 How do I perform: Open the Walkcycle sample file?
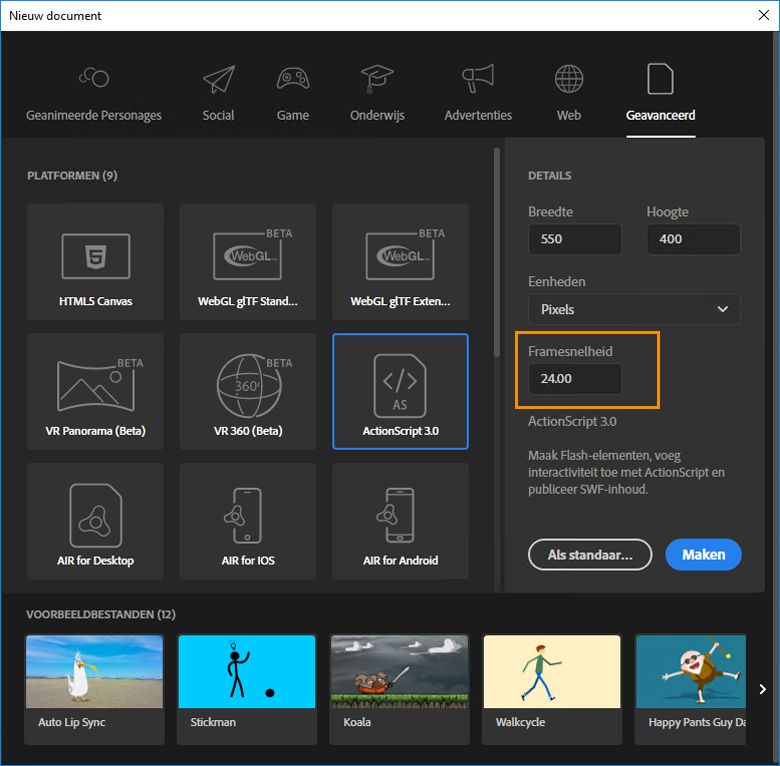point(552,689)
